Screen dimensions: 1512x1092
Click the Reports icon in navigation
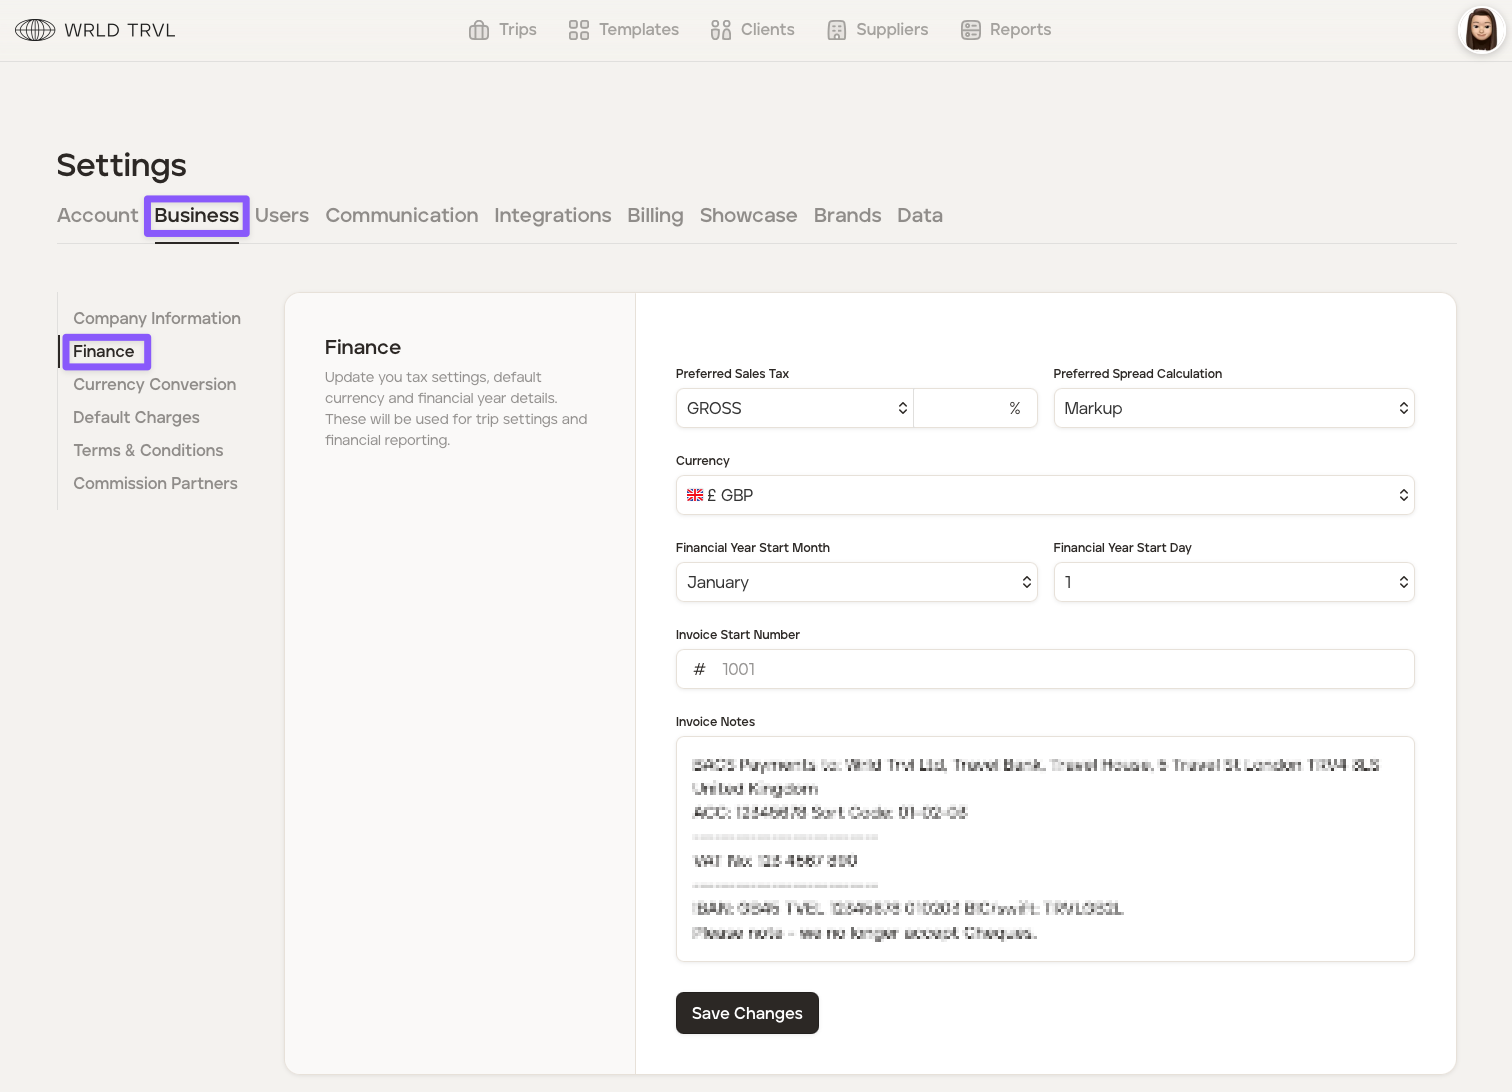click(x=970, y=30)
